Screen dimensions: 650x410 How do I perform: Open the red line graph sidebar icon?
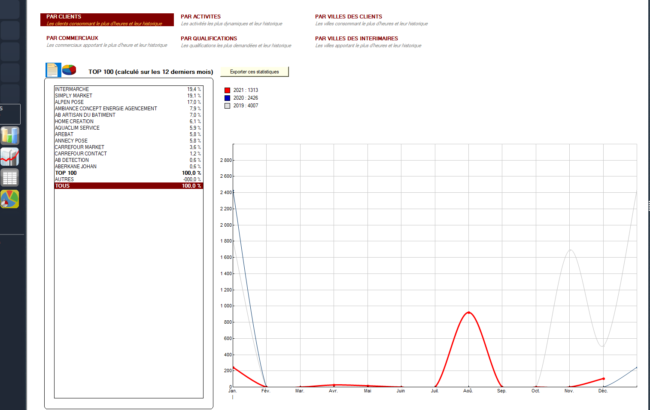11,156
